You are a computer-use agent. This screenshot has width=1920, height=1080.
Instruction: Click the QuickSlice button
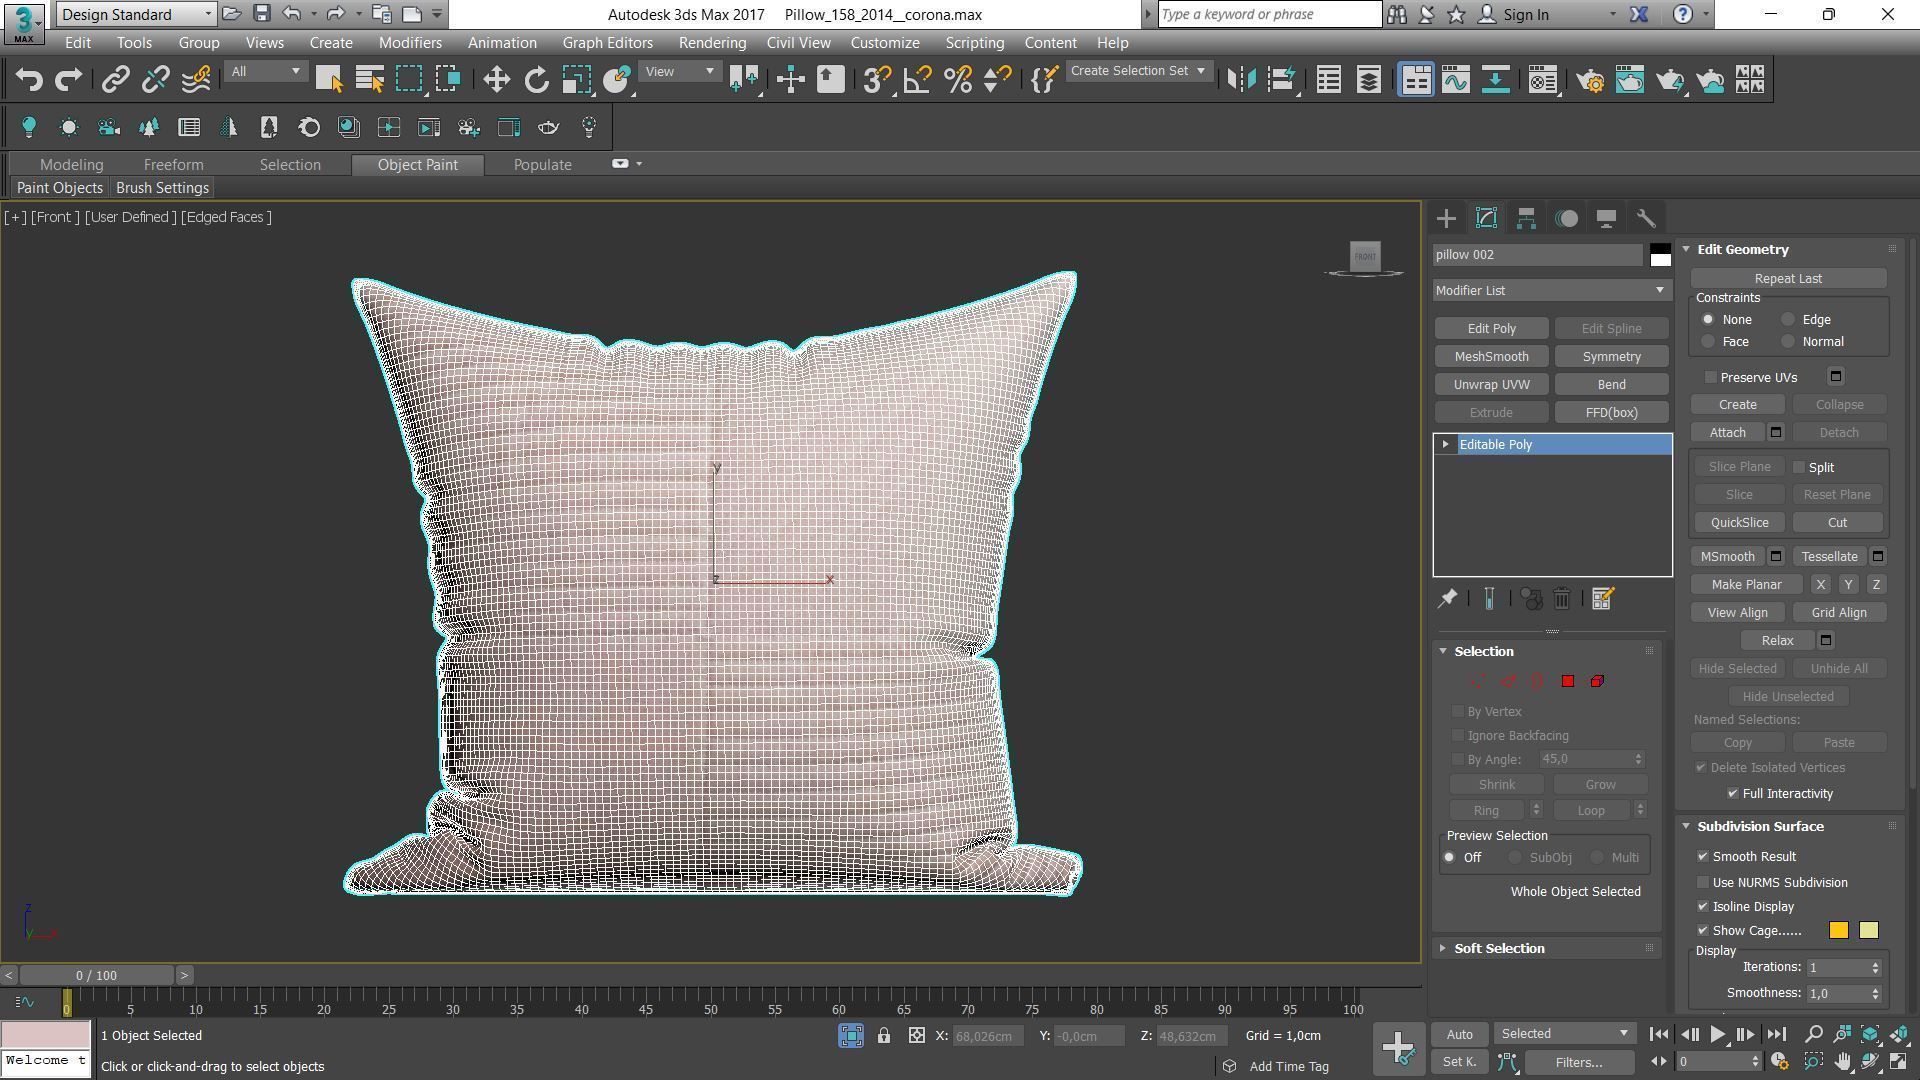coord(1739,523)
